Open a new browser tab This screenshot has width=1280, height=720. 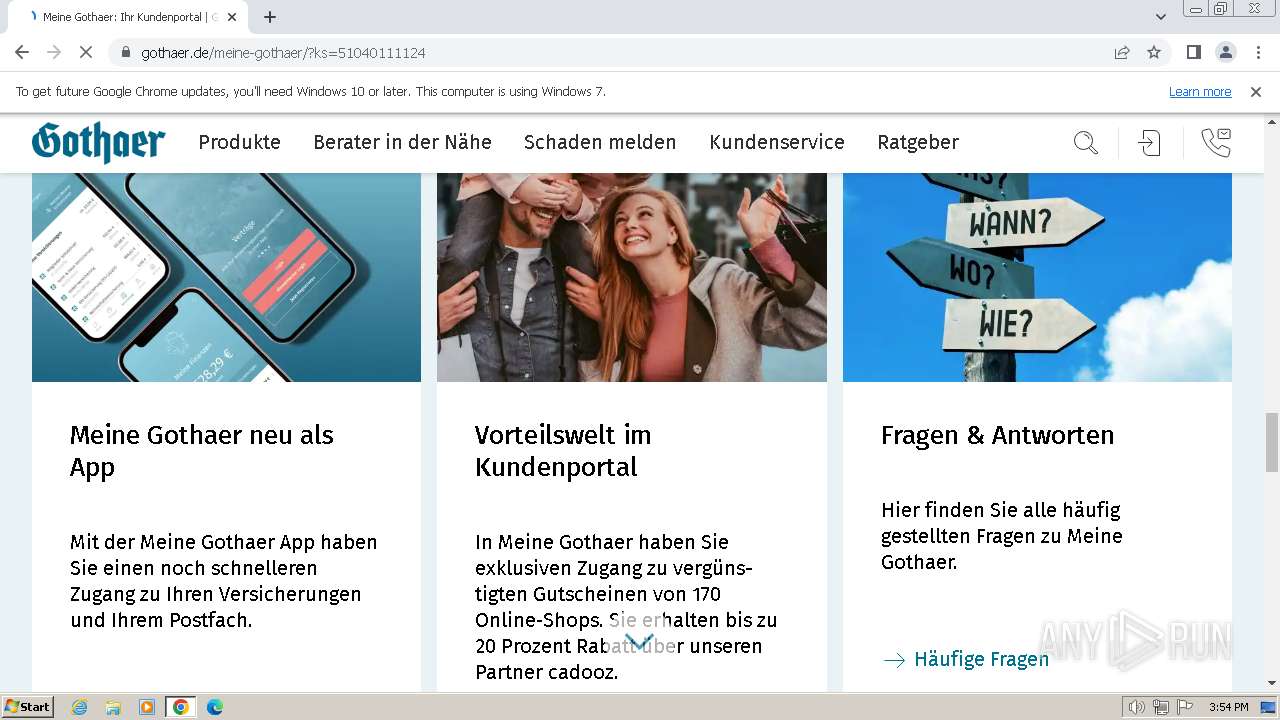[270, 17]
